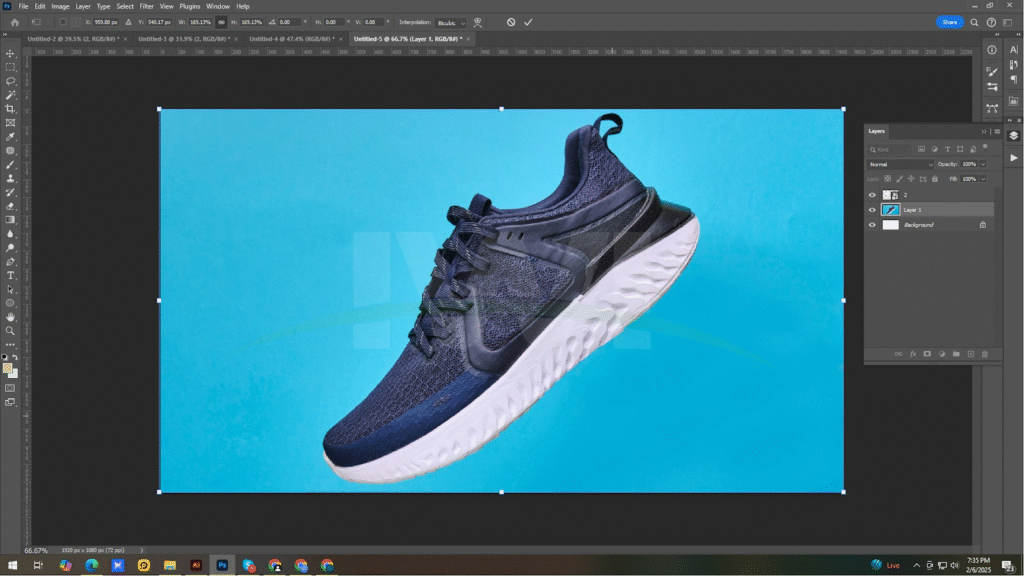Click the link layers icon
The height and width of the screenshot is (576, 1024).
click(x=899, y=354)
